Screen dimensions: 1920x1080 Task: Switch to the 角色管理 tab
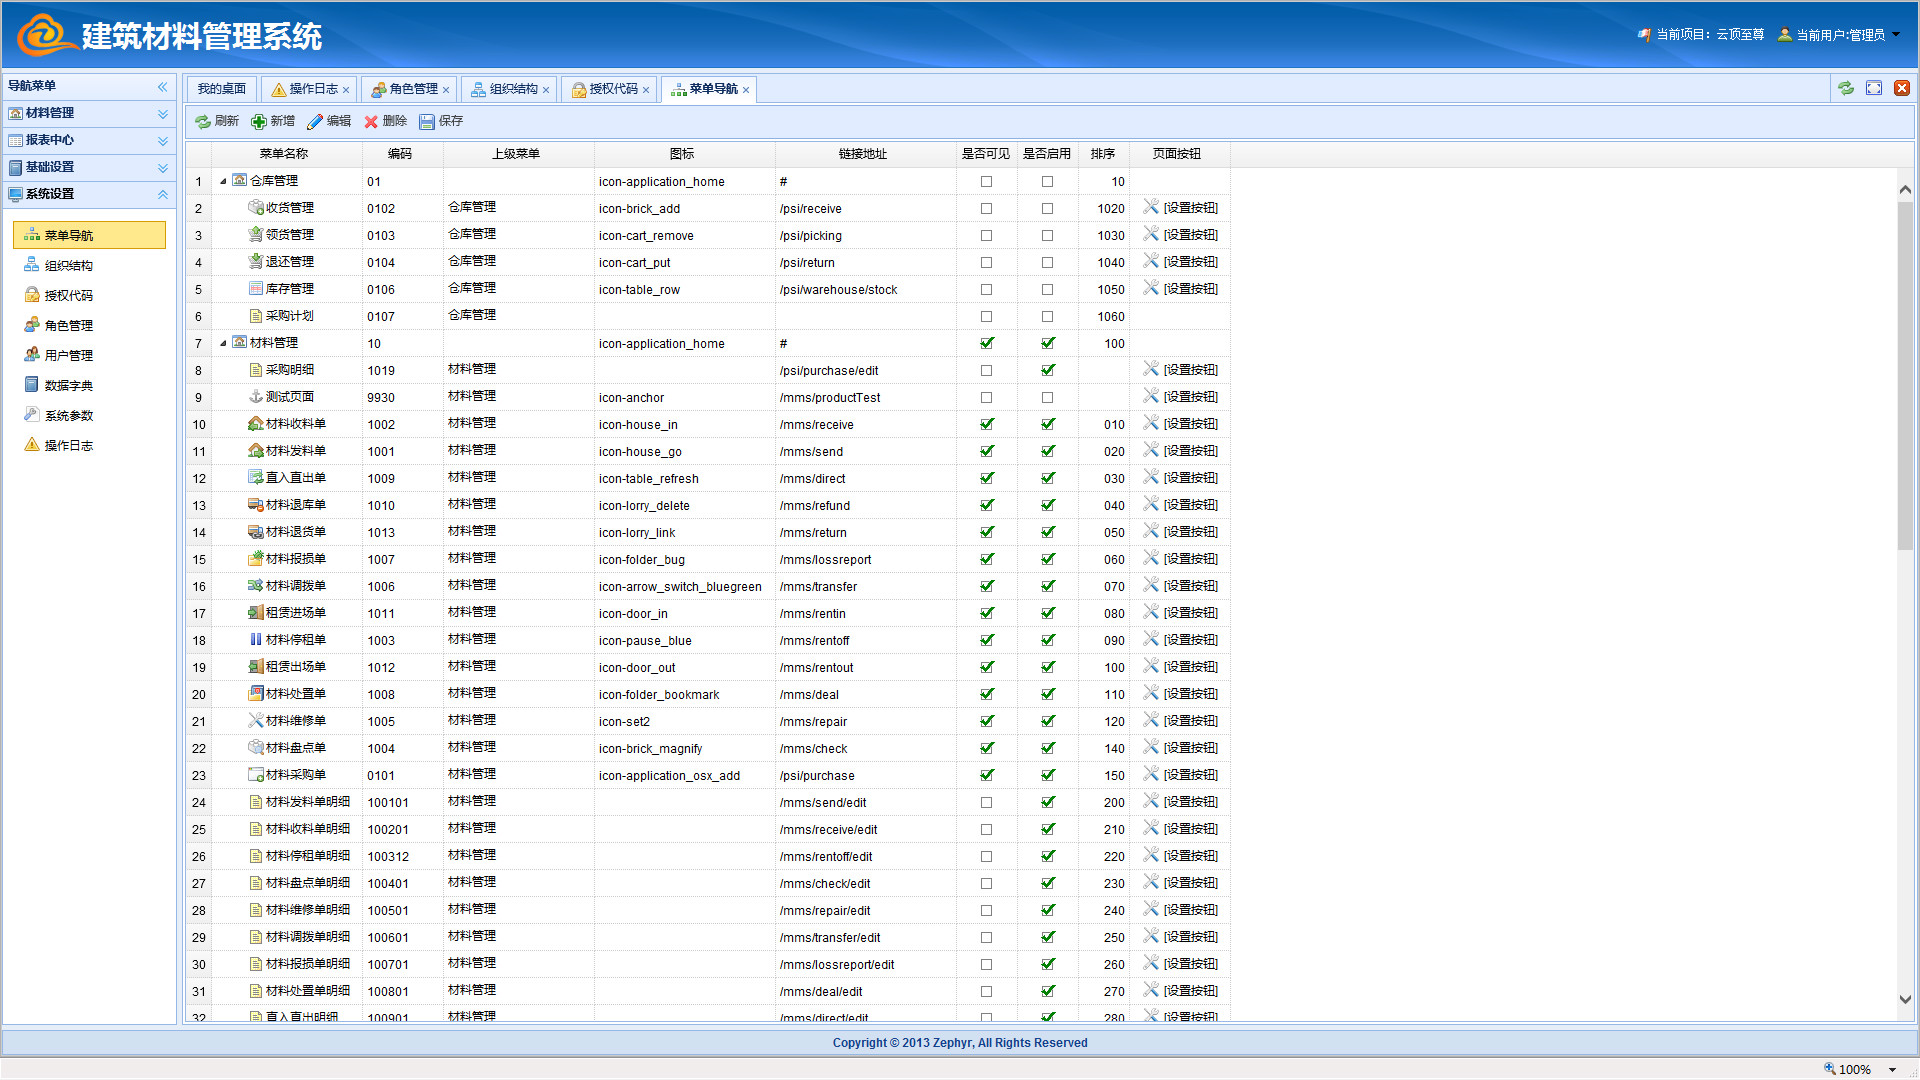pyautogui.click(x=413, y=89)
